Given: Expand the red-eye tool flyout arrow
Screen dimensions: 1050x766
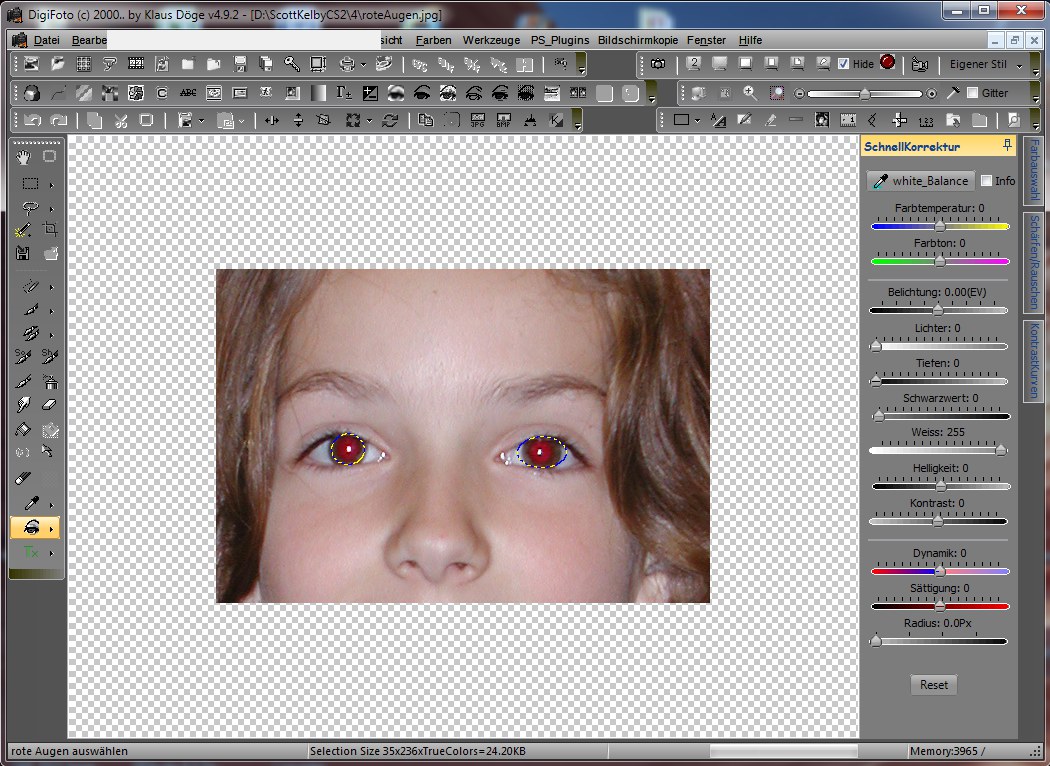Looking at the screenshot, I should coord(51,527).
